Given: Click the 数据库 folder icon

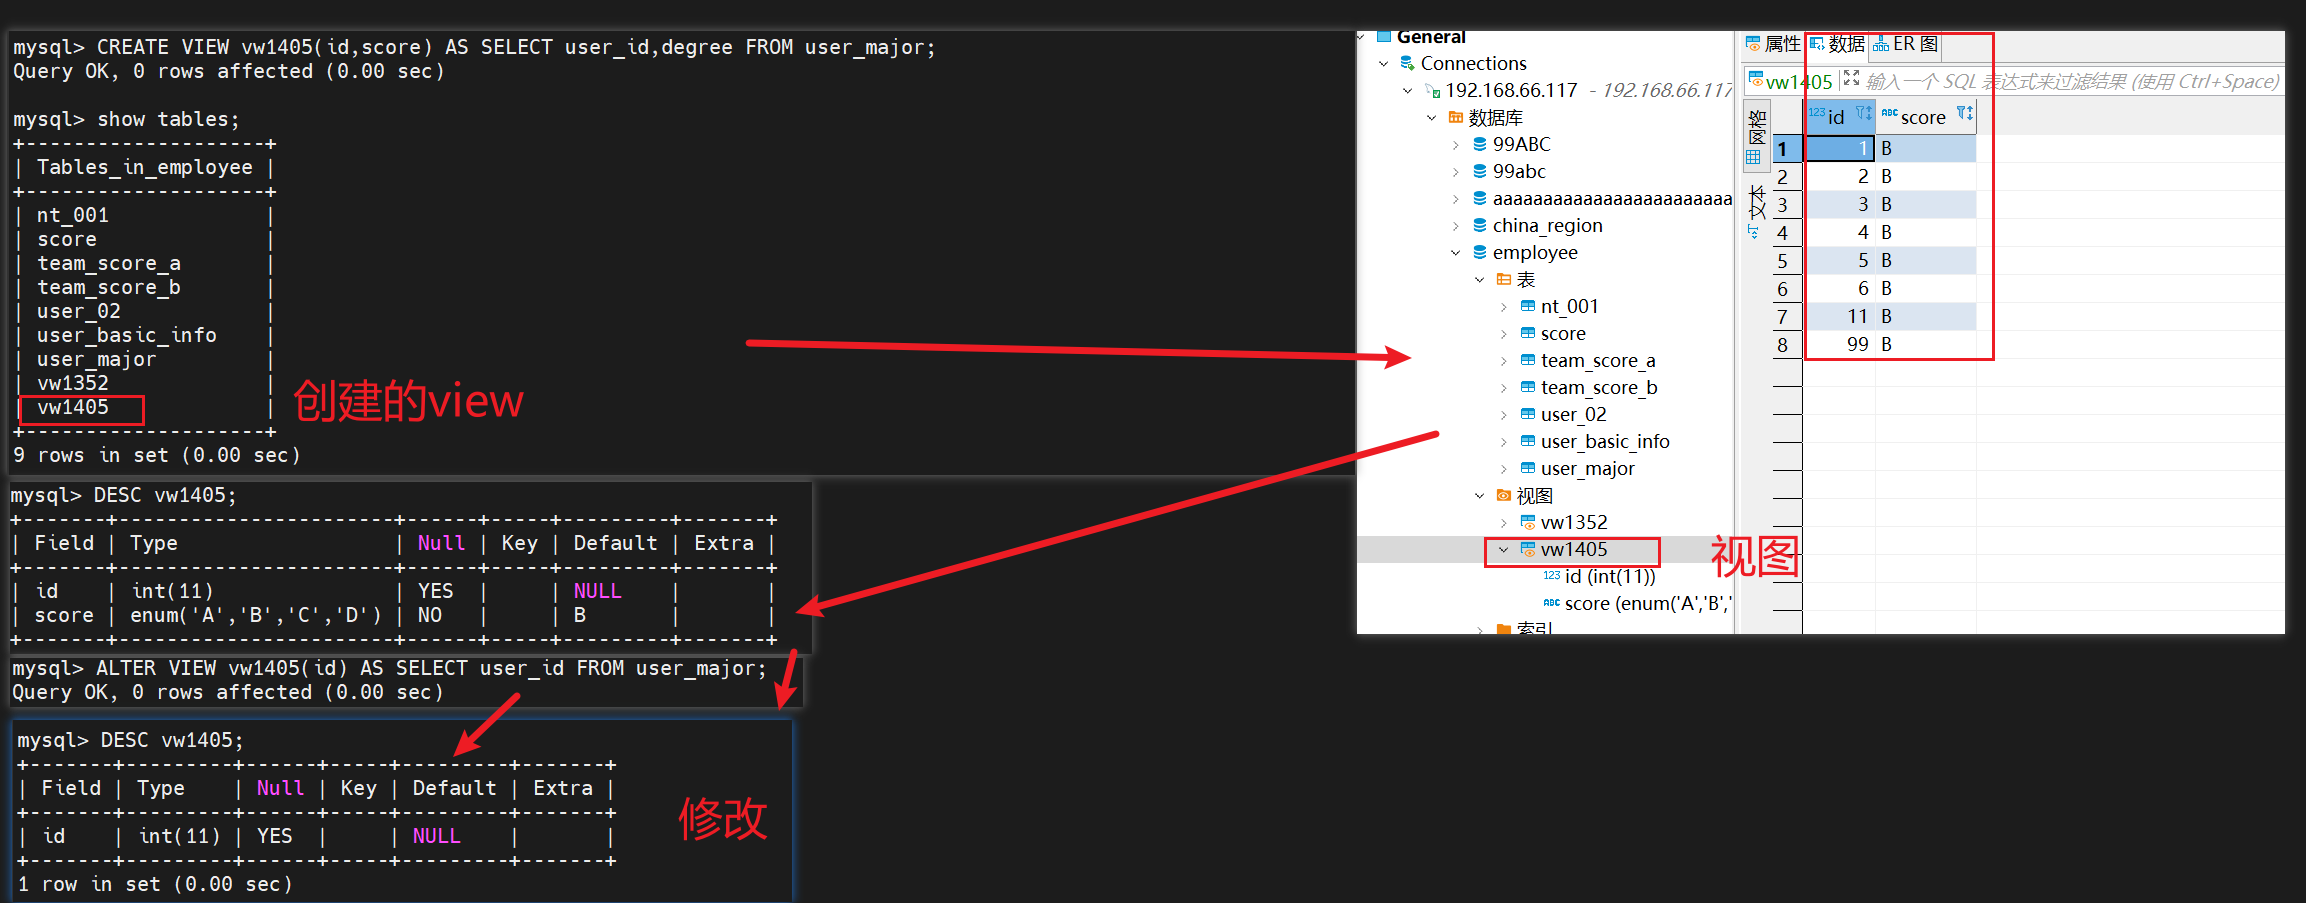Looking at the screenshot, I should pos(1456,118).
